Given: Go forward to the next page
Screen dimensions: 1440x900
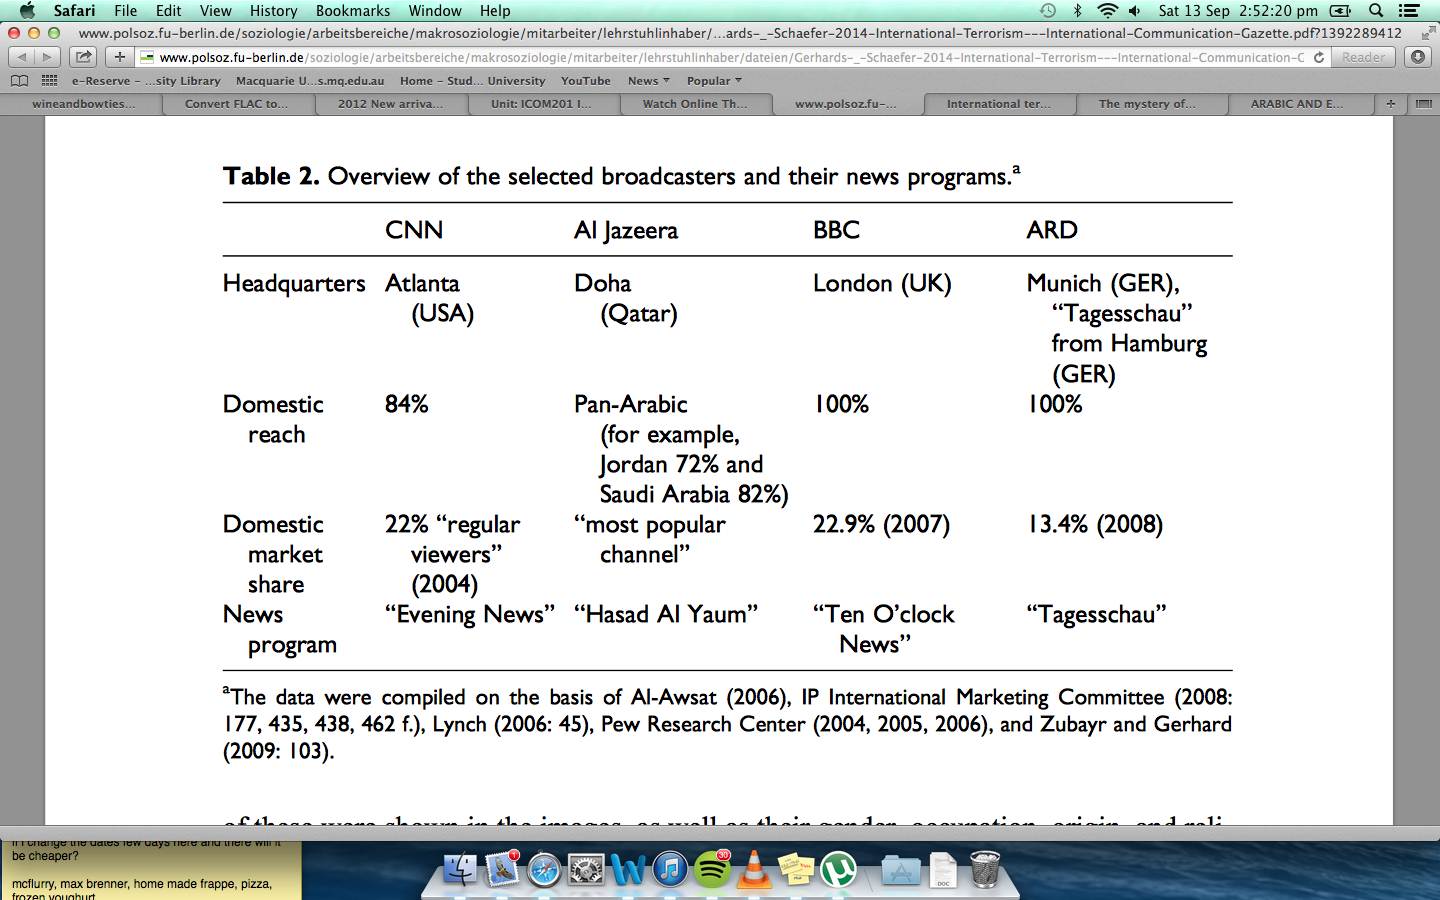Looking at the screenshot, I should click(x=47, y=57).
